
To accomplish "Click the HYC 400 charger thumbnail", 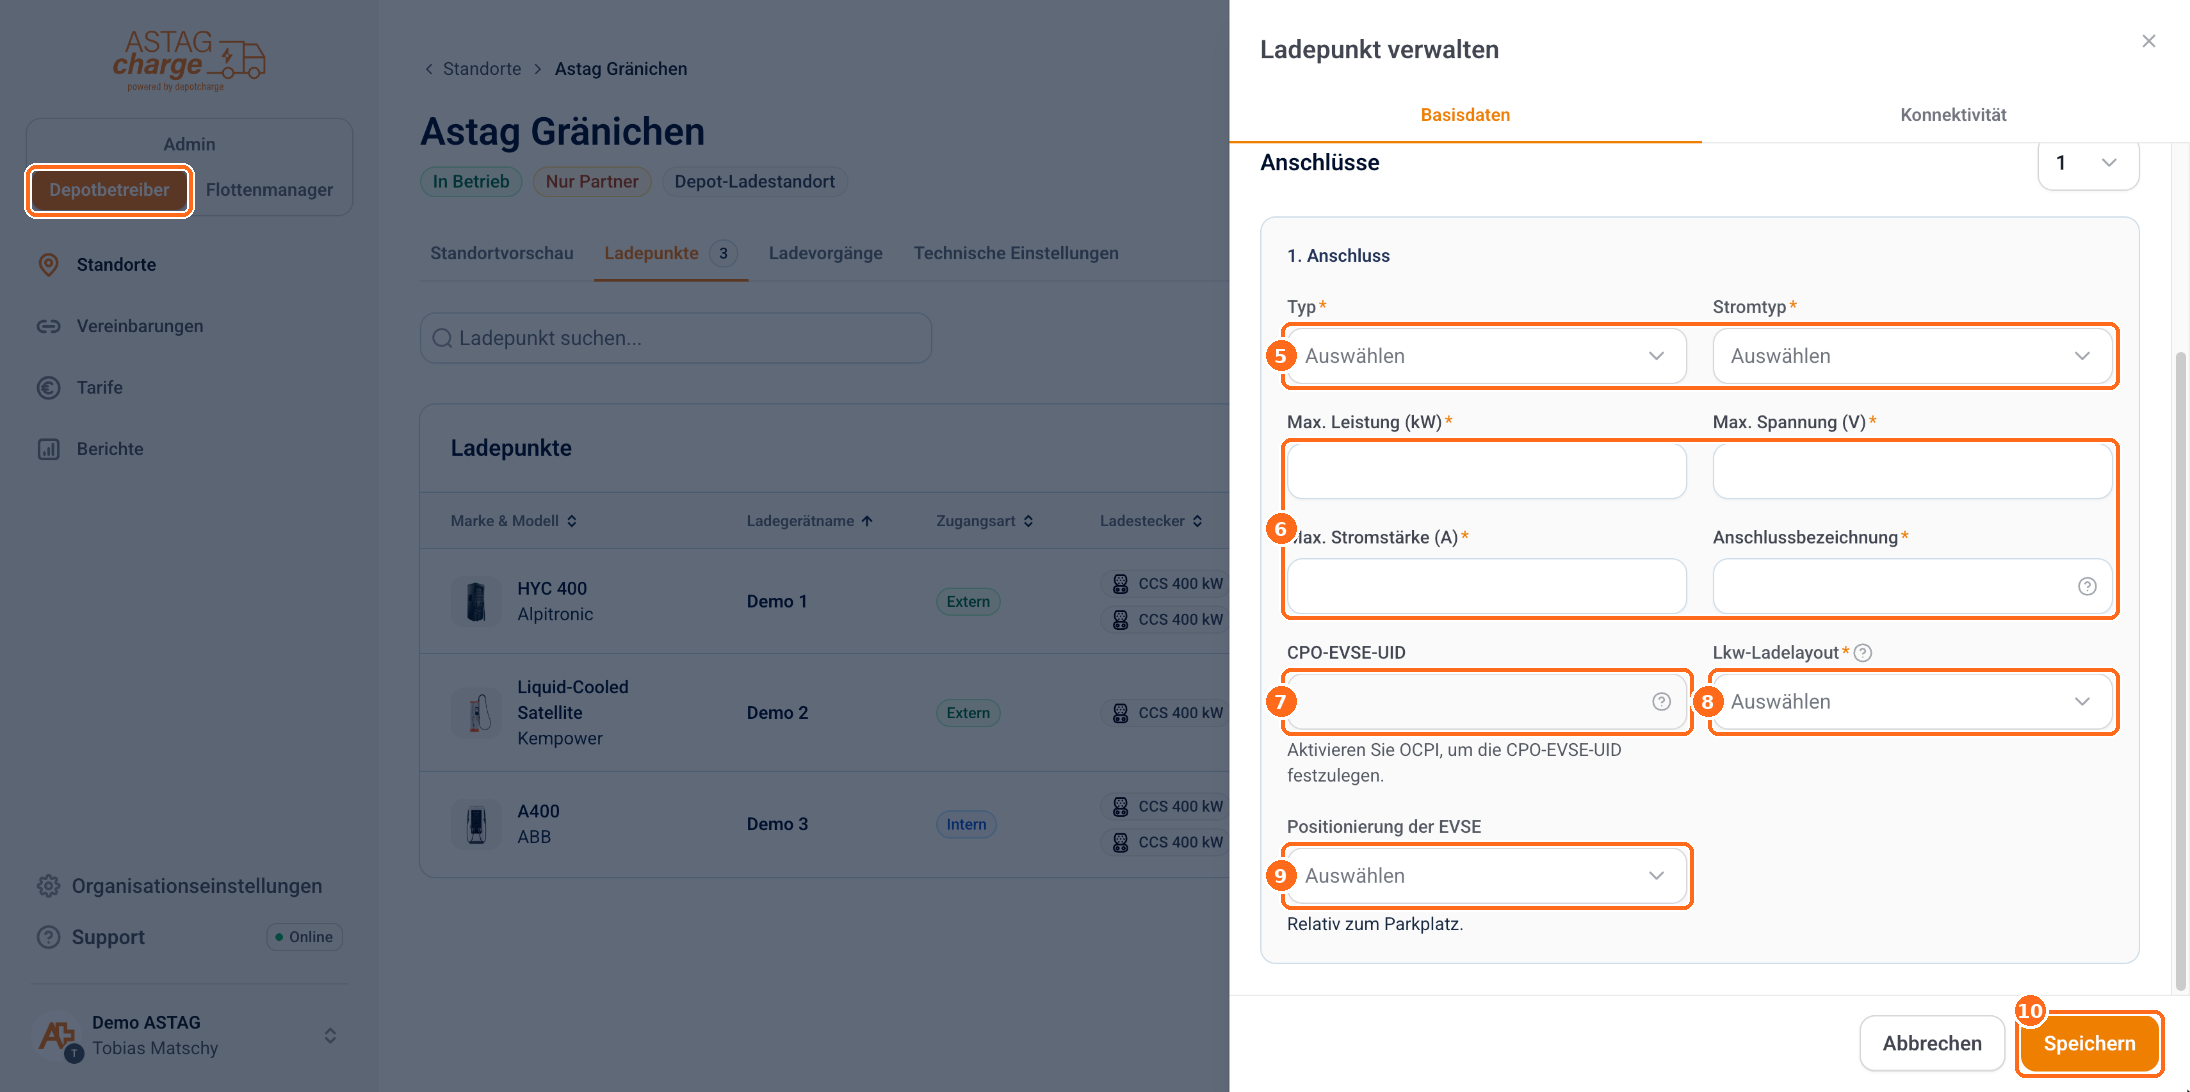I will click(x=476, y=602).
